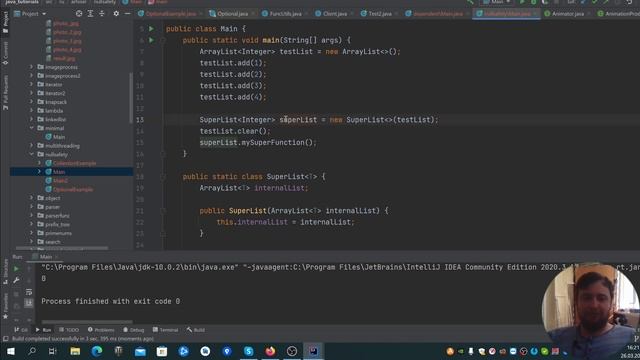Click testList.clear() line in editor

235,131
